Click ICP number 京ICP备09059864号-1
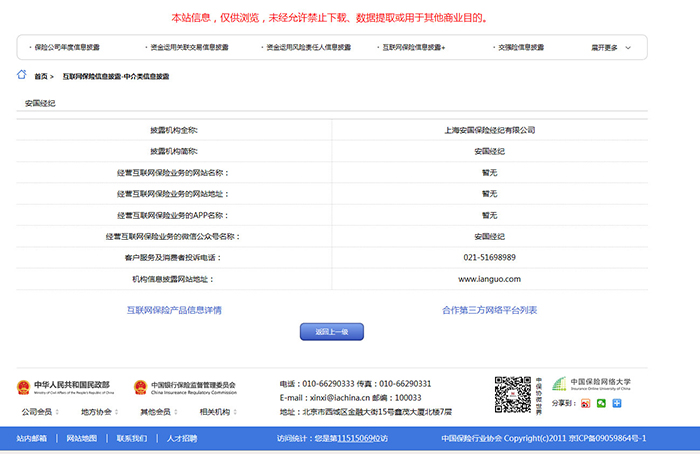The width and height of the screenshot is (700, 454). coord(608,438)
